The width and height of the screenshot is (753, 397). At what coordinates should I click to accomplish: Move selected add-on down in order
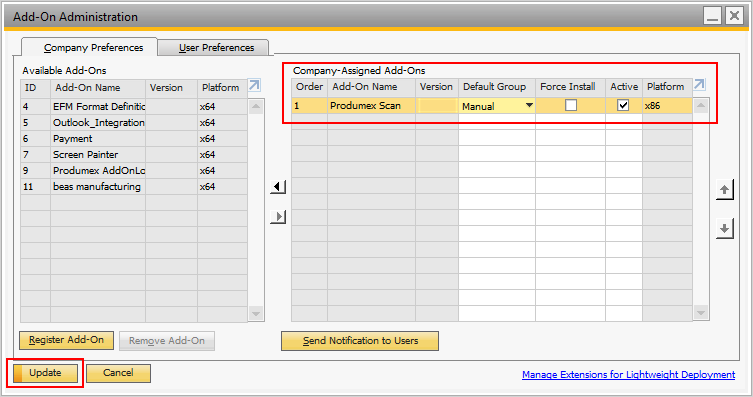click(725, 229)
